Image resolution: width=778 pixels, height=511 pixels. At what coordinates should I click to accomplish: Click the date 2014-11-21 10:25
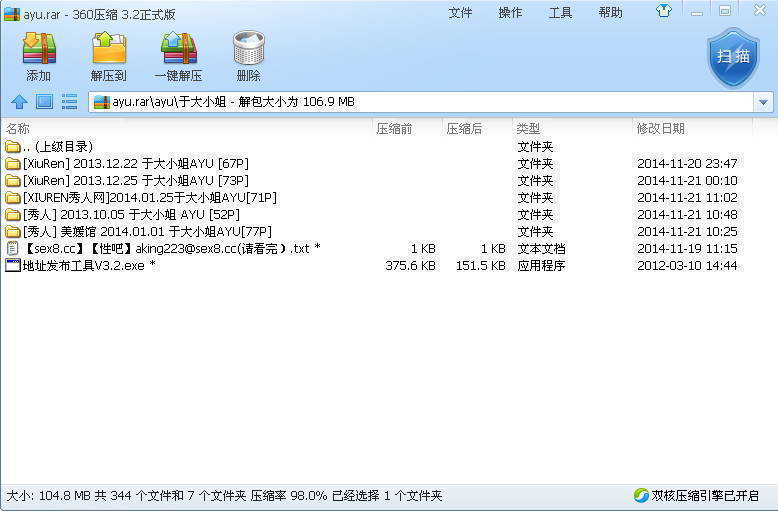687,232
